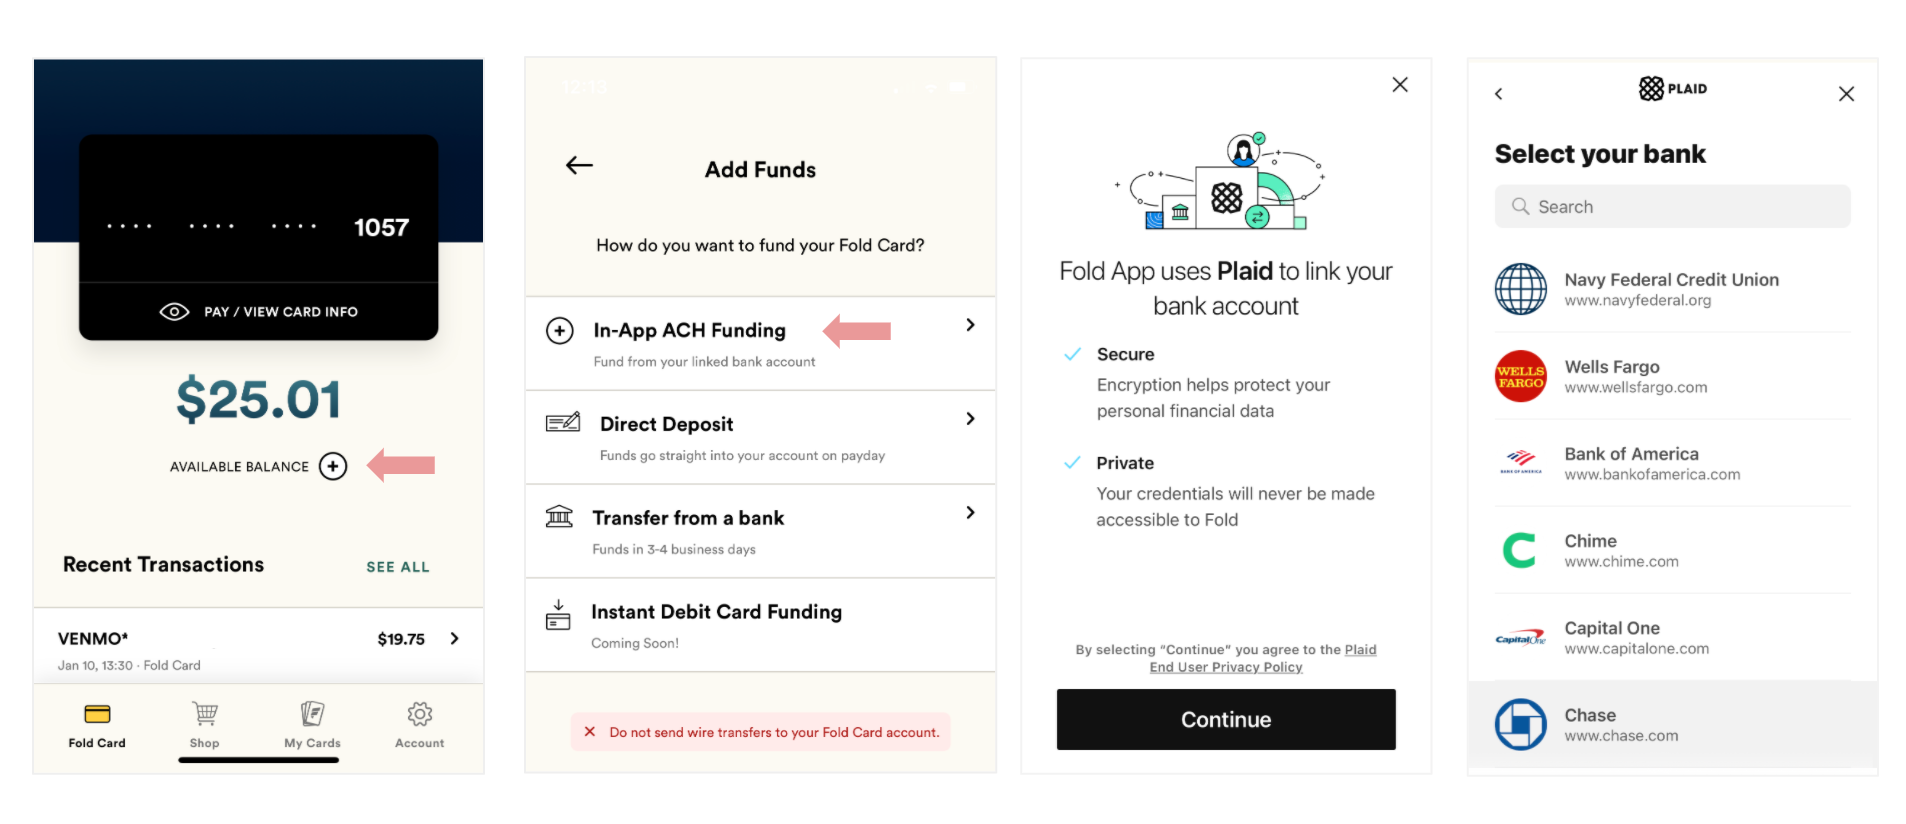Go back using the Add Funds arrow
This screenshot has height=824, width=1906.
579,165
